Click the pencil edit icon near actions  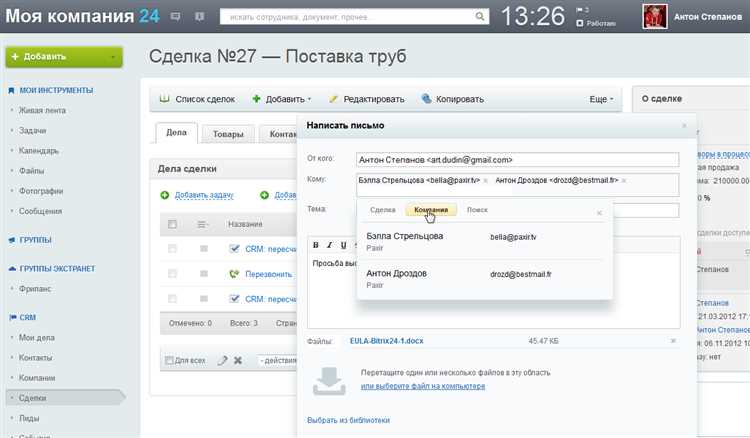[222, 360]
